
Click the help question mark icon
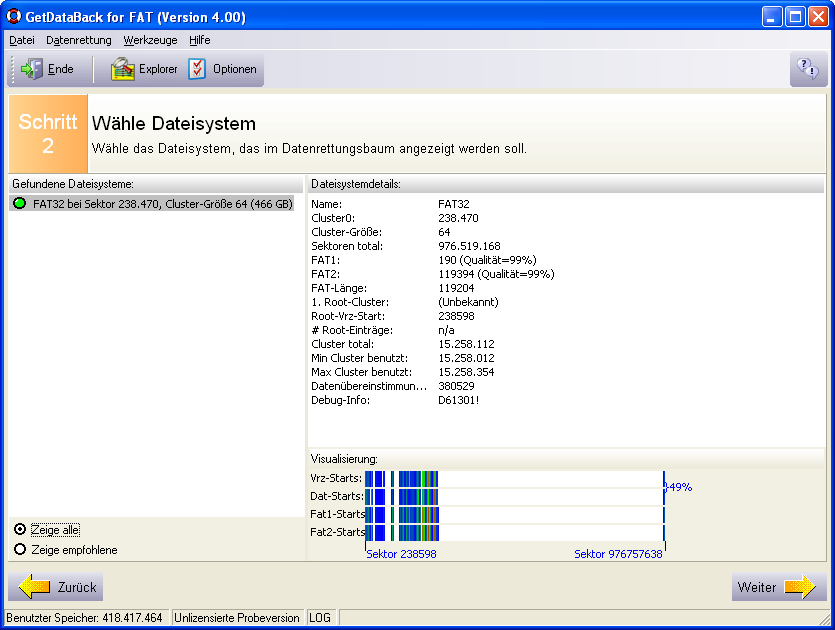(808, 69)
